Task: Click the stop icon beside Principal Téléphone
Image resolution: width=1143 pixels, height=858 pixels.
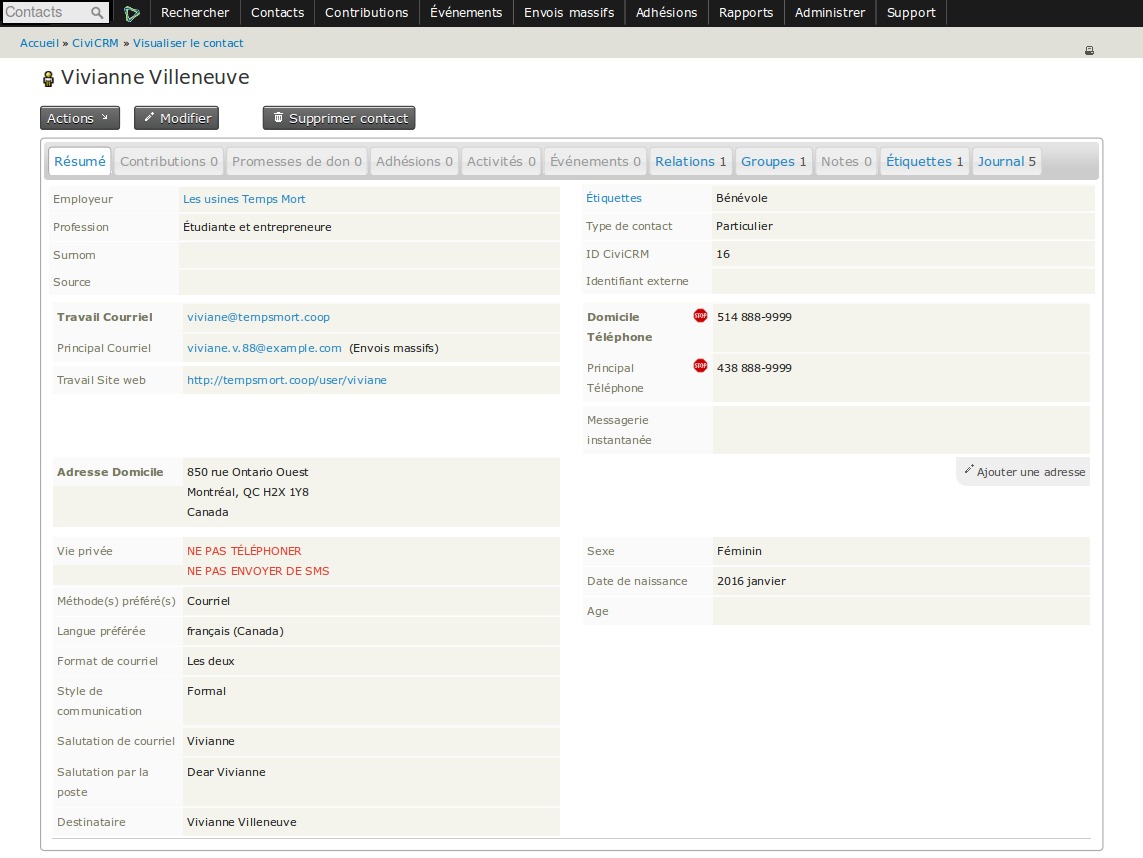Action: (x=700, y=366)
